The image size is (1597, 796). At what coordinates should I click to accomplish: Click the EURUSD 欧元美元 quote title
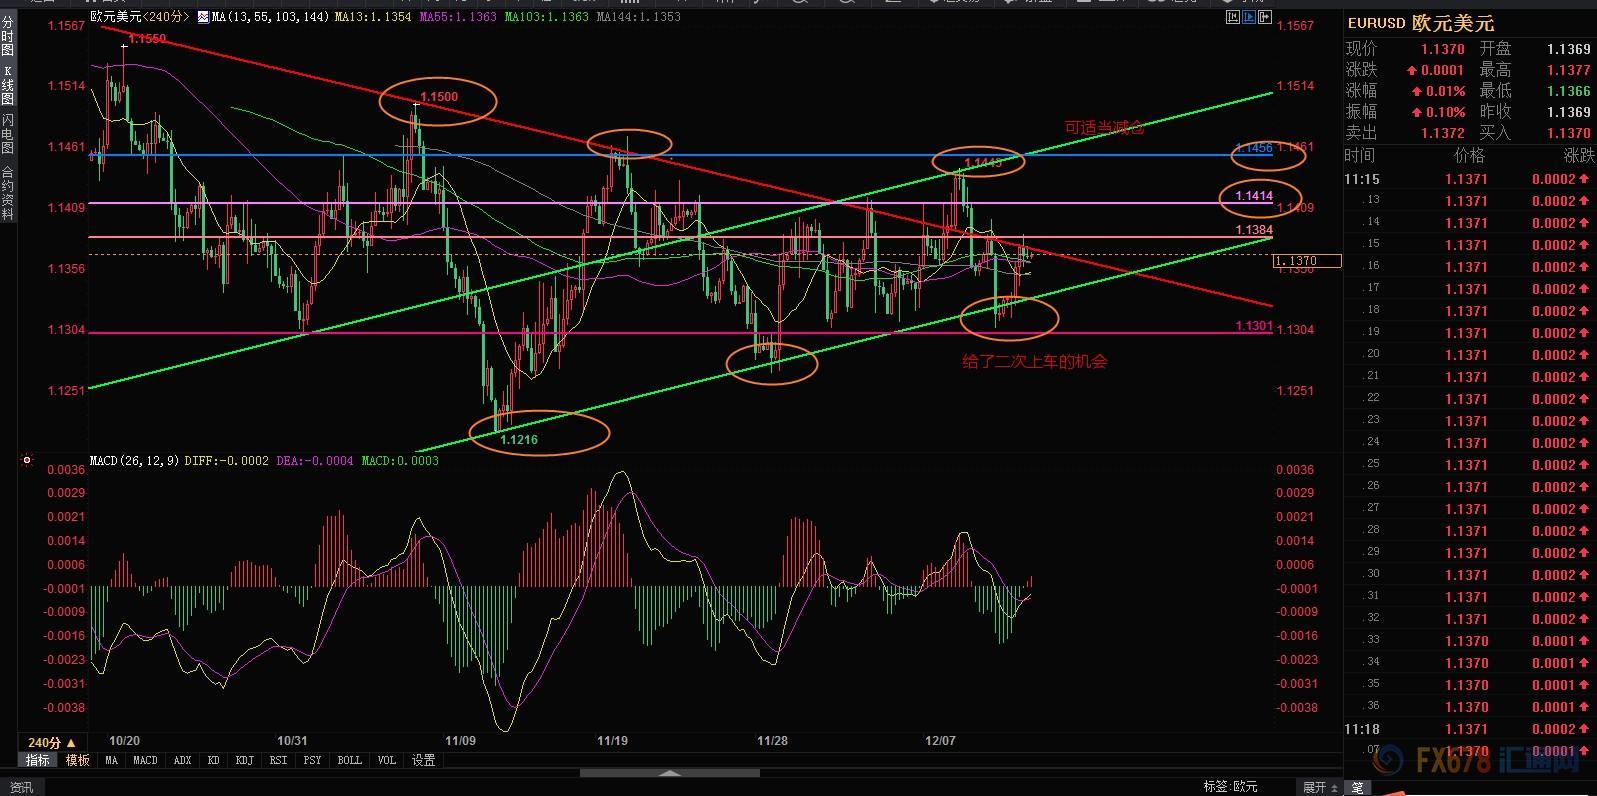tap(1421, 24)
